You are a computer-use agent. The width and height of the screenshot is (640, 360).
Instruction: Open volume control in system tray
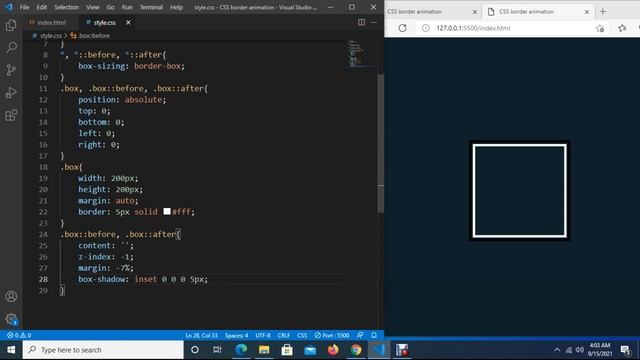pos(580,350)
